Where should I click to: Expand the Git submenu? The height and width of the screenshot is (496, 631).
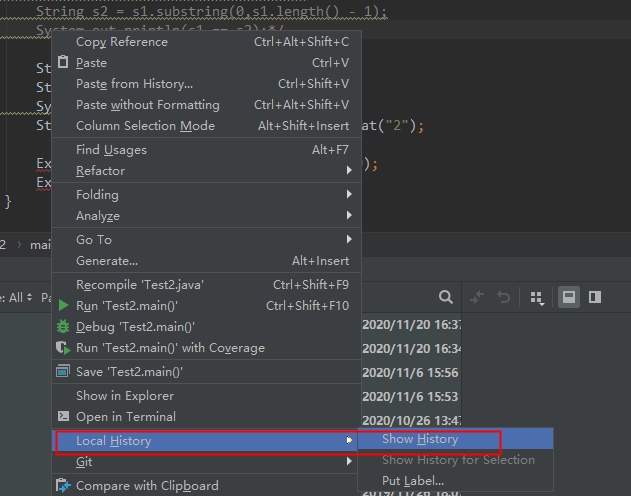(206, 462)
